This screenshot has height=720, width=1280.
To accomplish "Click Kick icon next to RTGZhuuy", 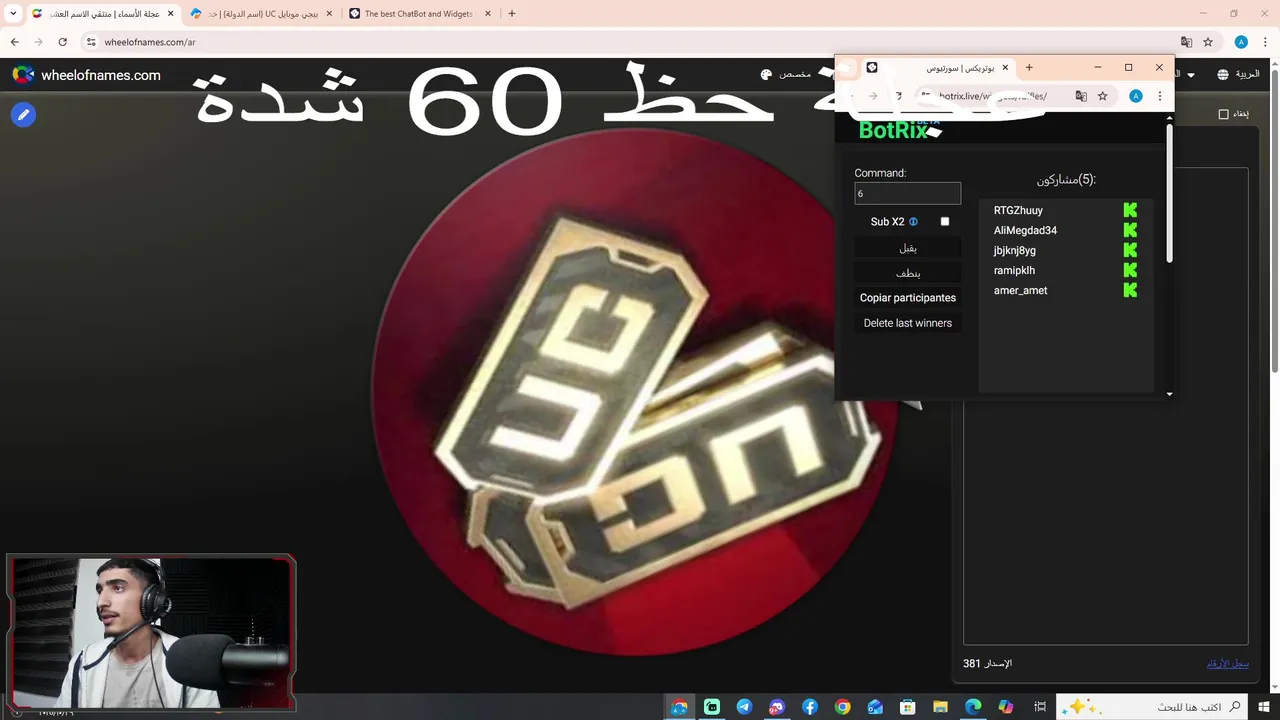I will pos(1130,210).
